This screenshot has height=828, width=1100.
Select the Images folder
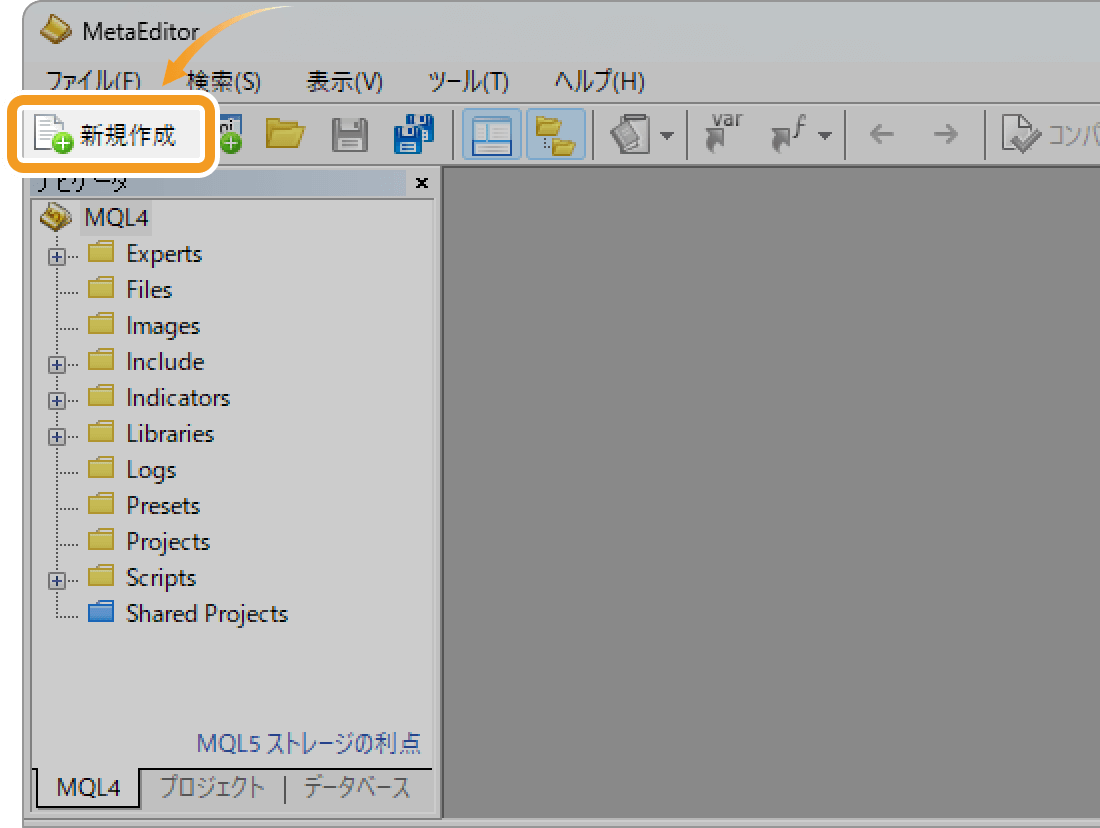(163, 326)
